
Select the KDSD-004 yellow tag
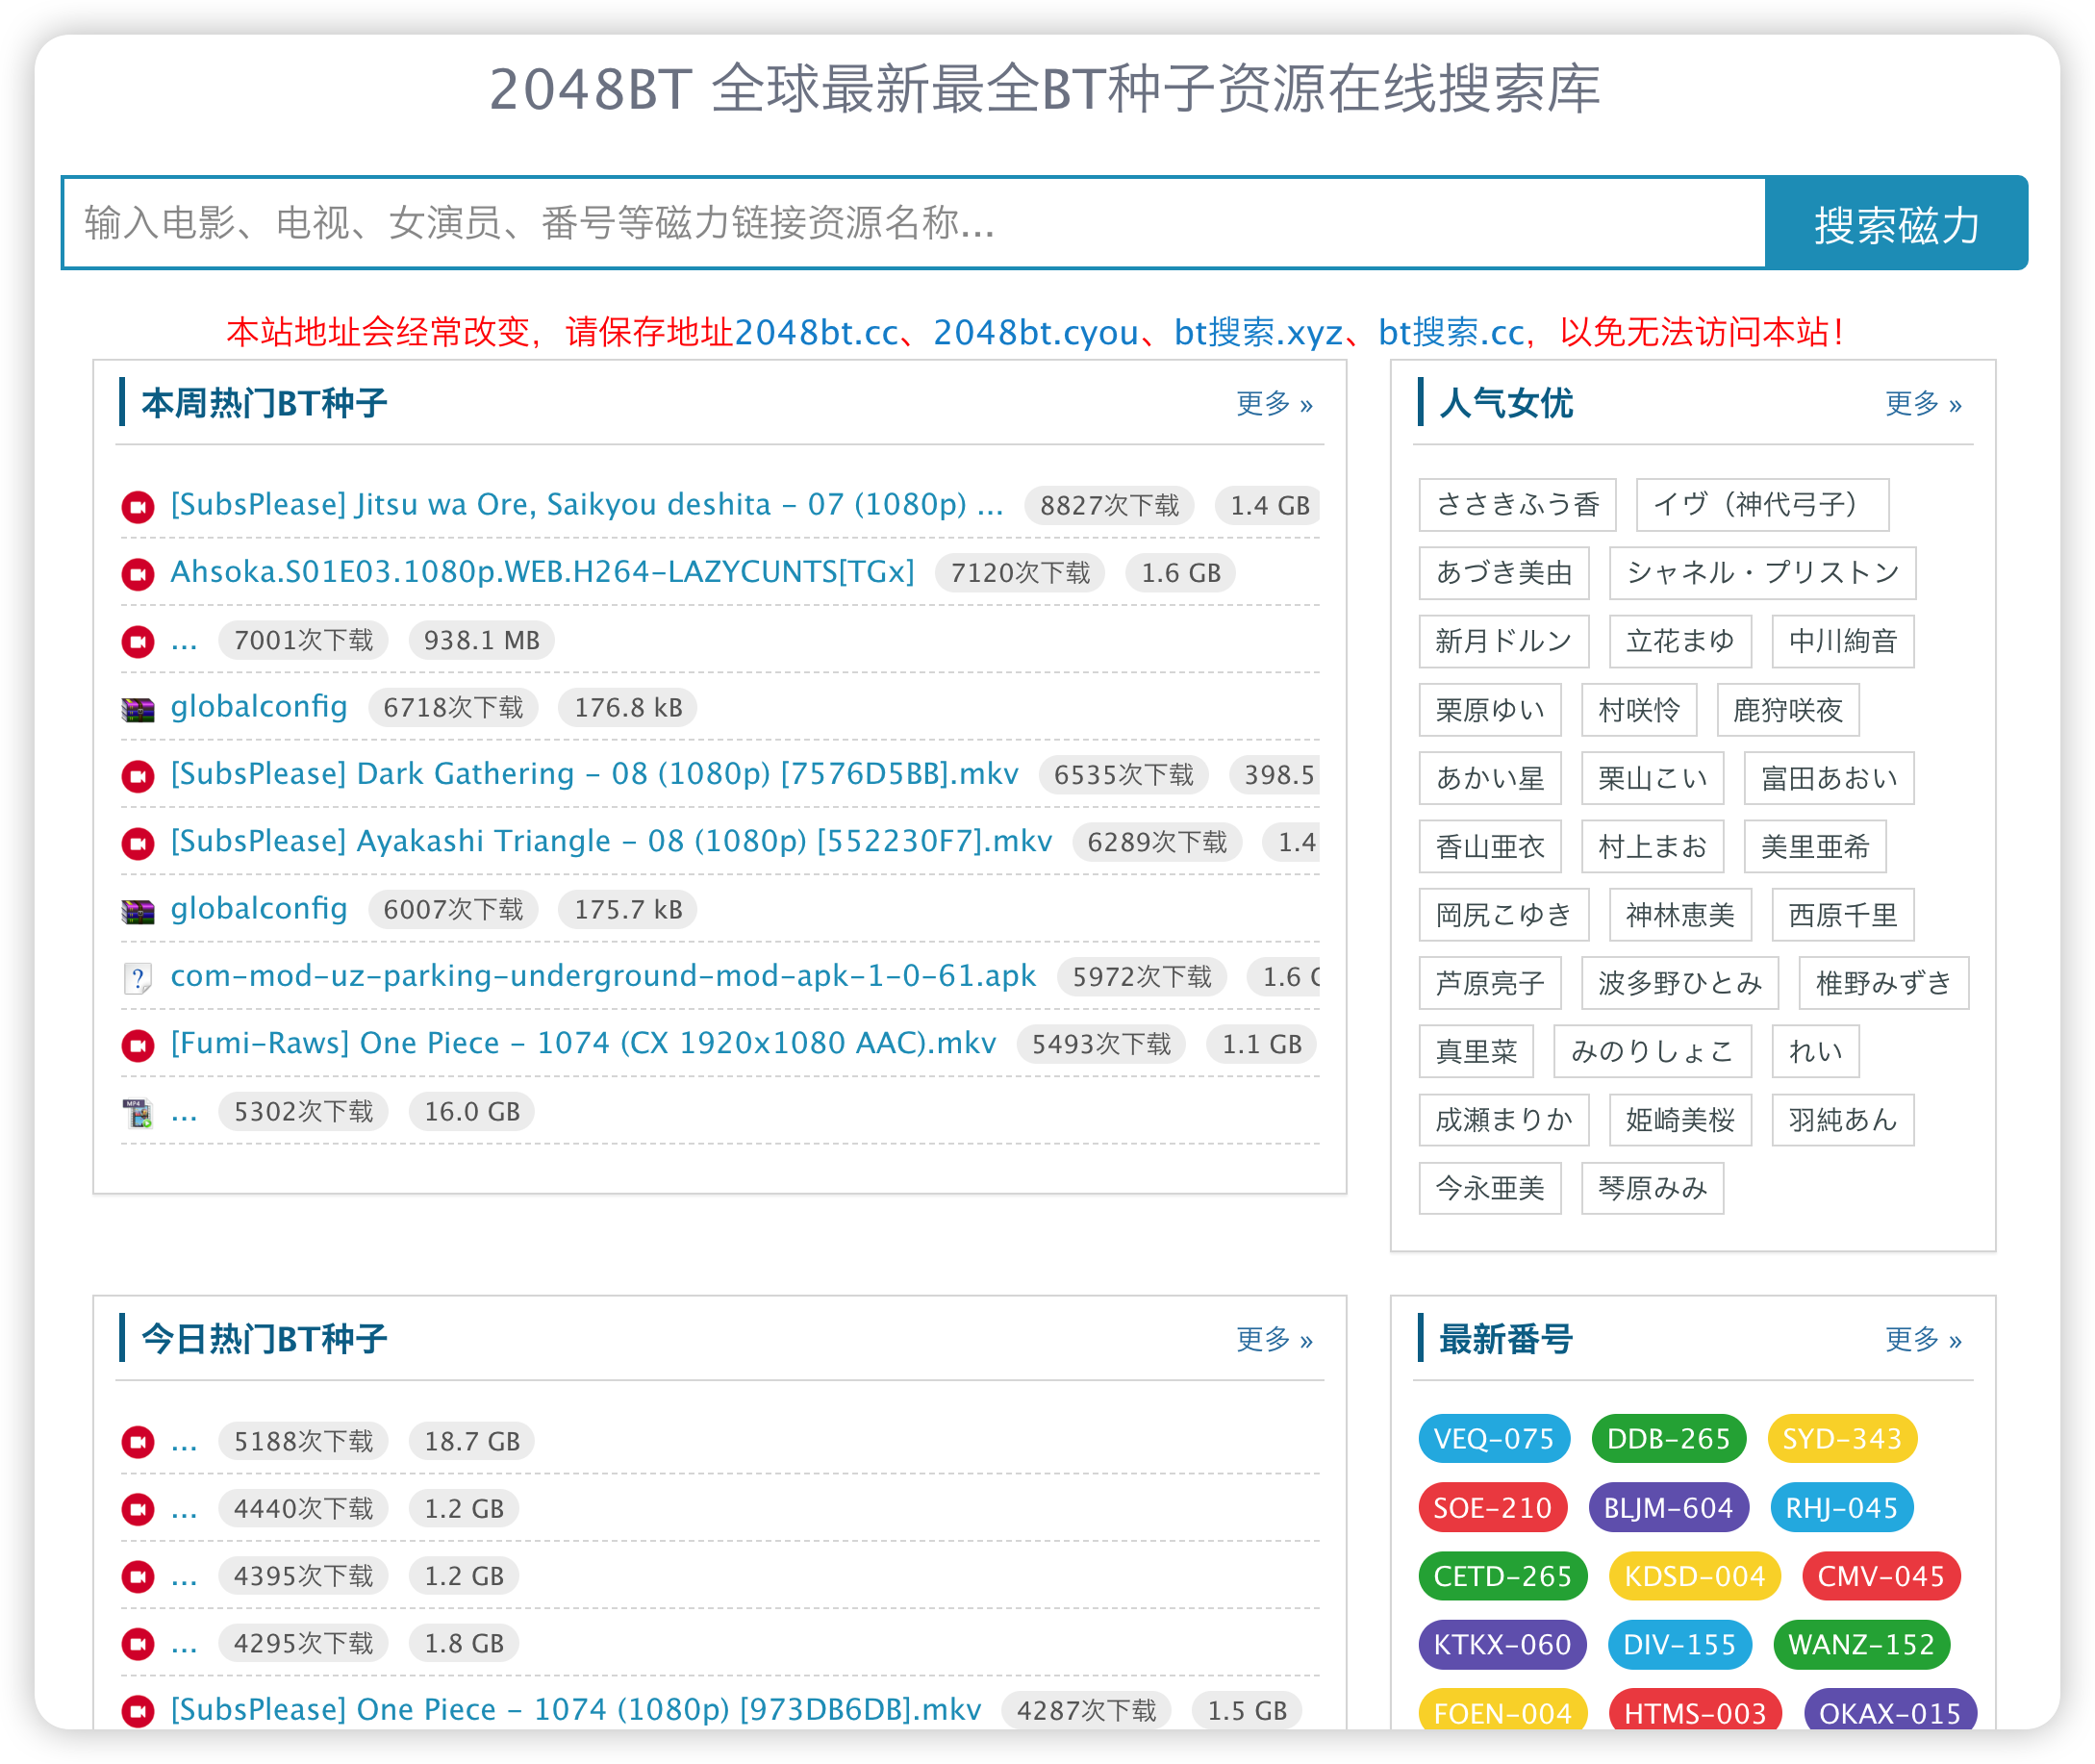[x=1695, y=1577]
